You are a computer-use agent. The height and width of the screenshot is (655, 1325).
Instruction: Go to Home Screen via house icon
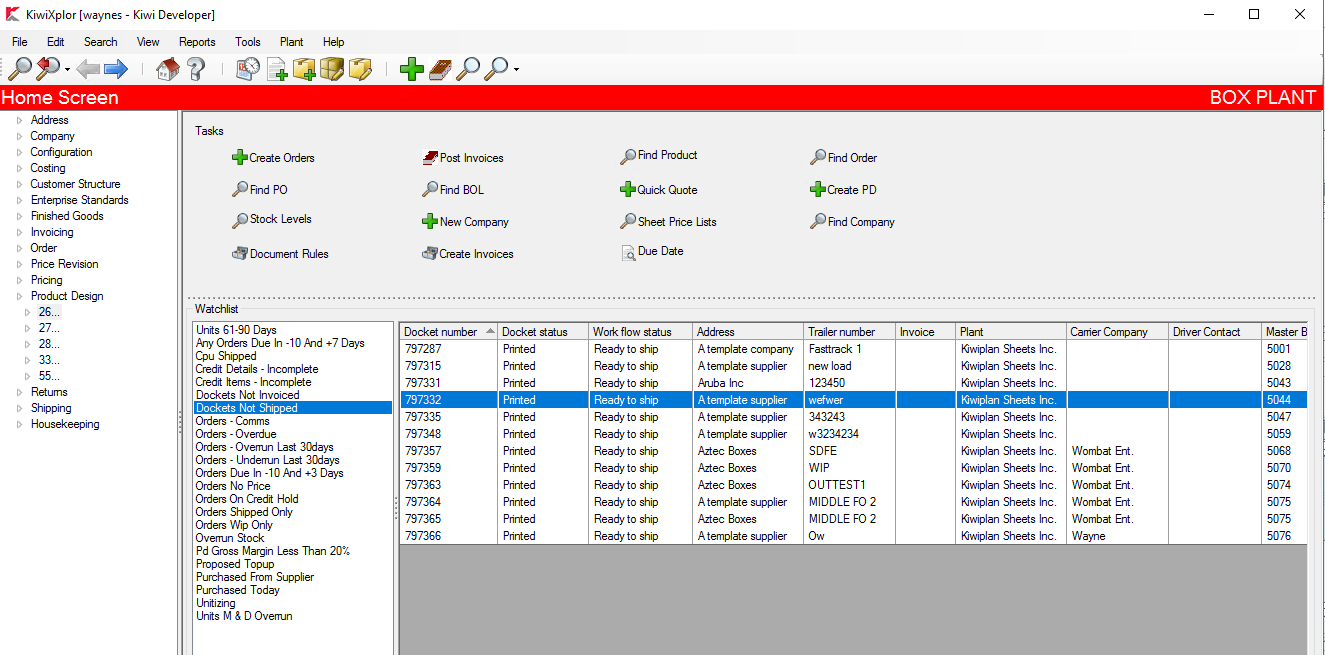tap(168, 69)
